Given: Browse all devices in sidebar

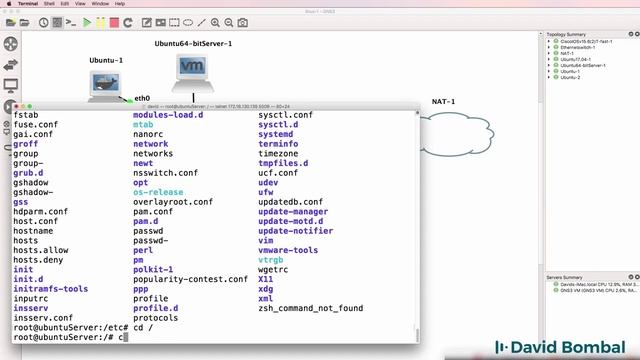Looking at the screenshot, I should [x=7, y=127].
